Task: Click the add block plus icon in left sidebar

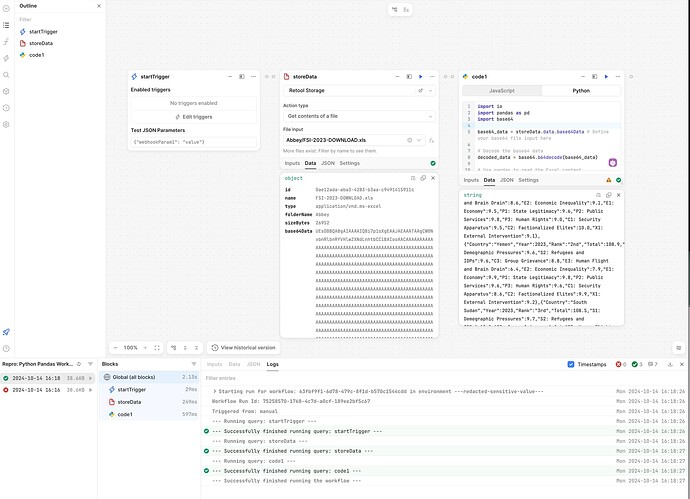Action: point(6,8)
